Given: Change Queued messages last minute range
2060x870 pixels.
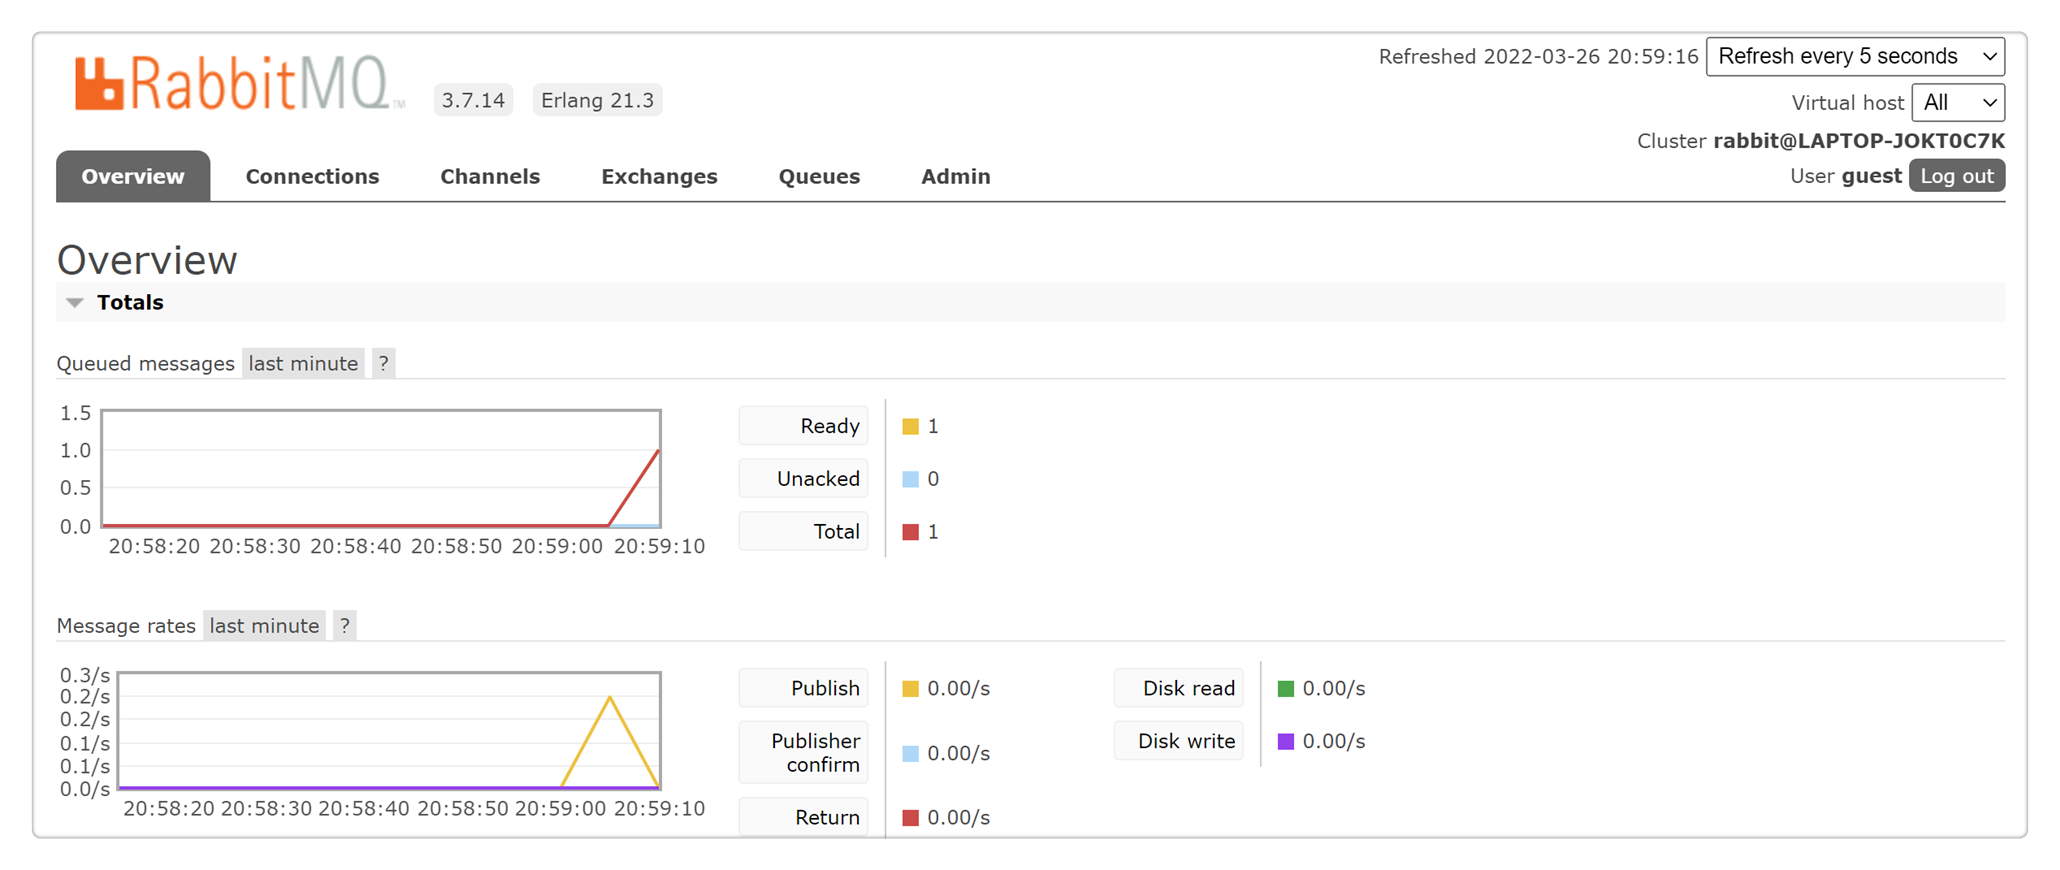Looking at the screenshot, I should (x=303, y=363).
